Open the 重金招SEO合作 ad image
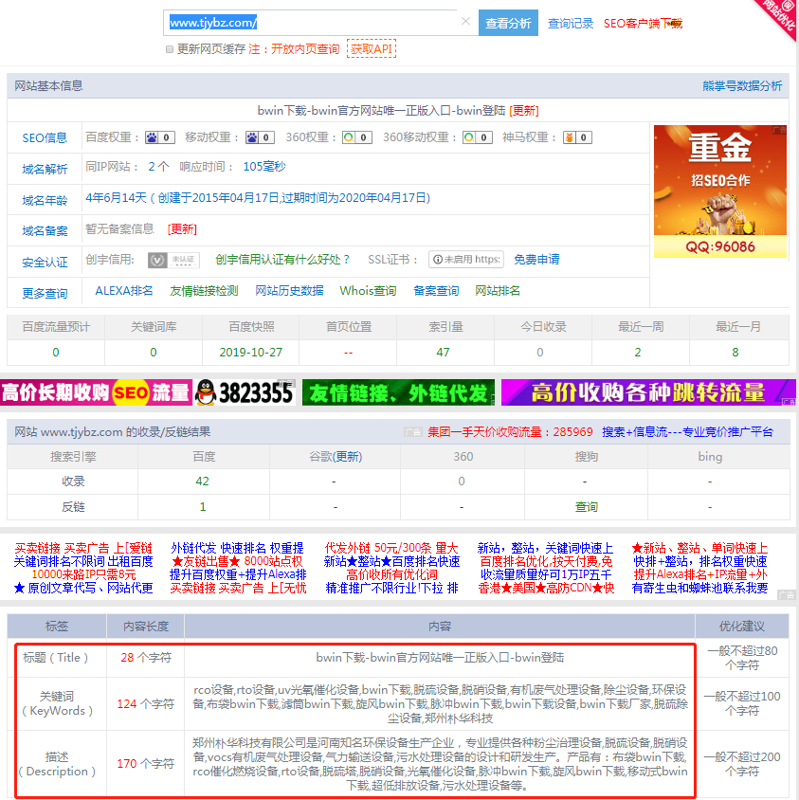The width and height of the screenshot is (799, 800). pyautogui.click(x=720, y=191)
